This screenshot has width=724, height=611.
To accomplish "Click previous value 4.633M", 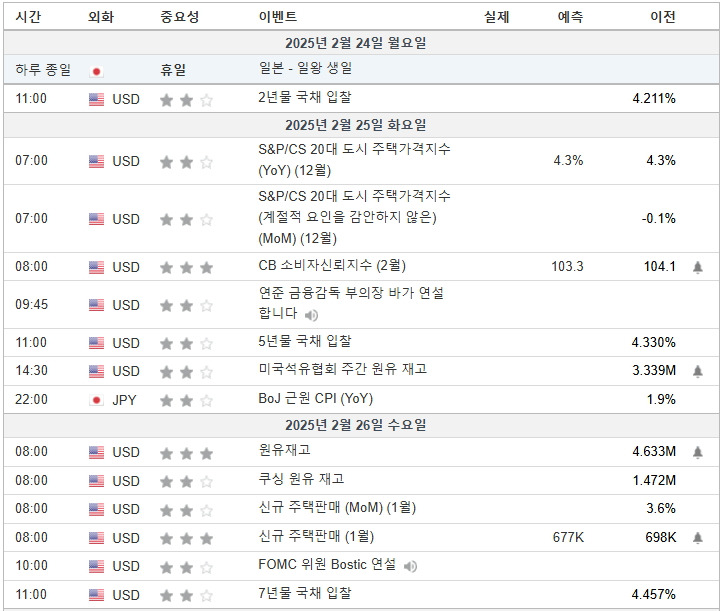I will (654, 451).
